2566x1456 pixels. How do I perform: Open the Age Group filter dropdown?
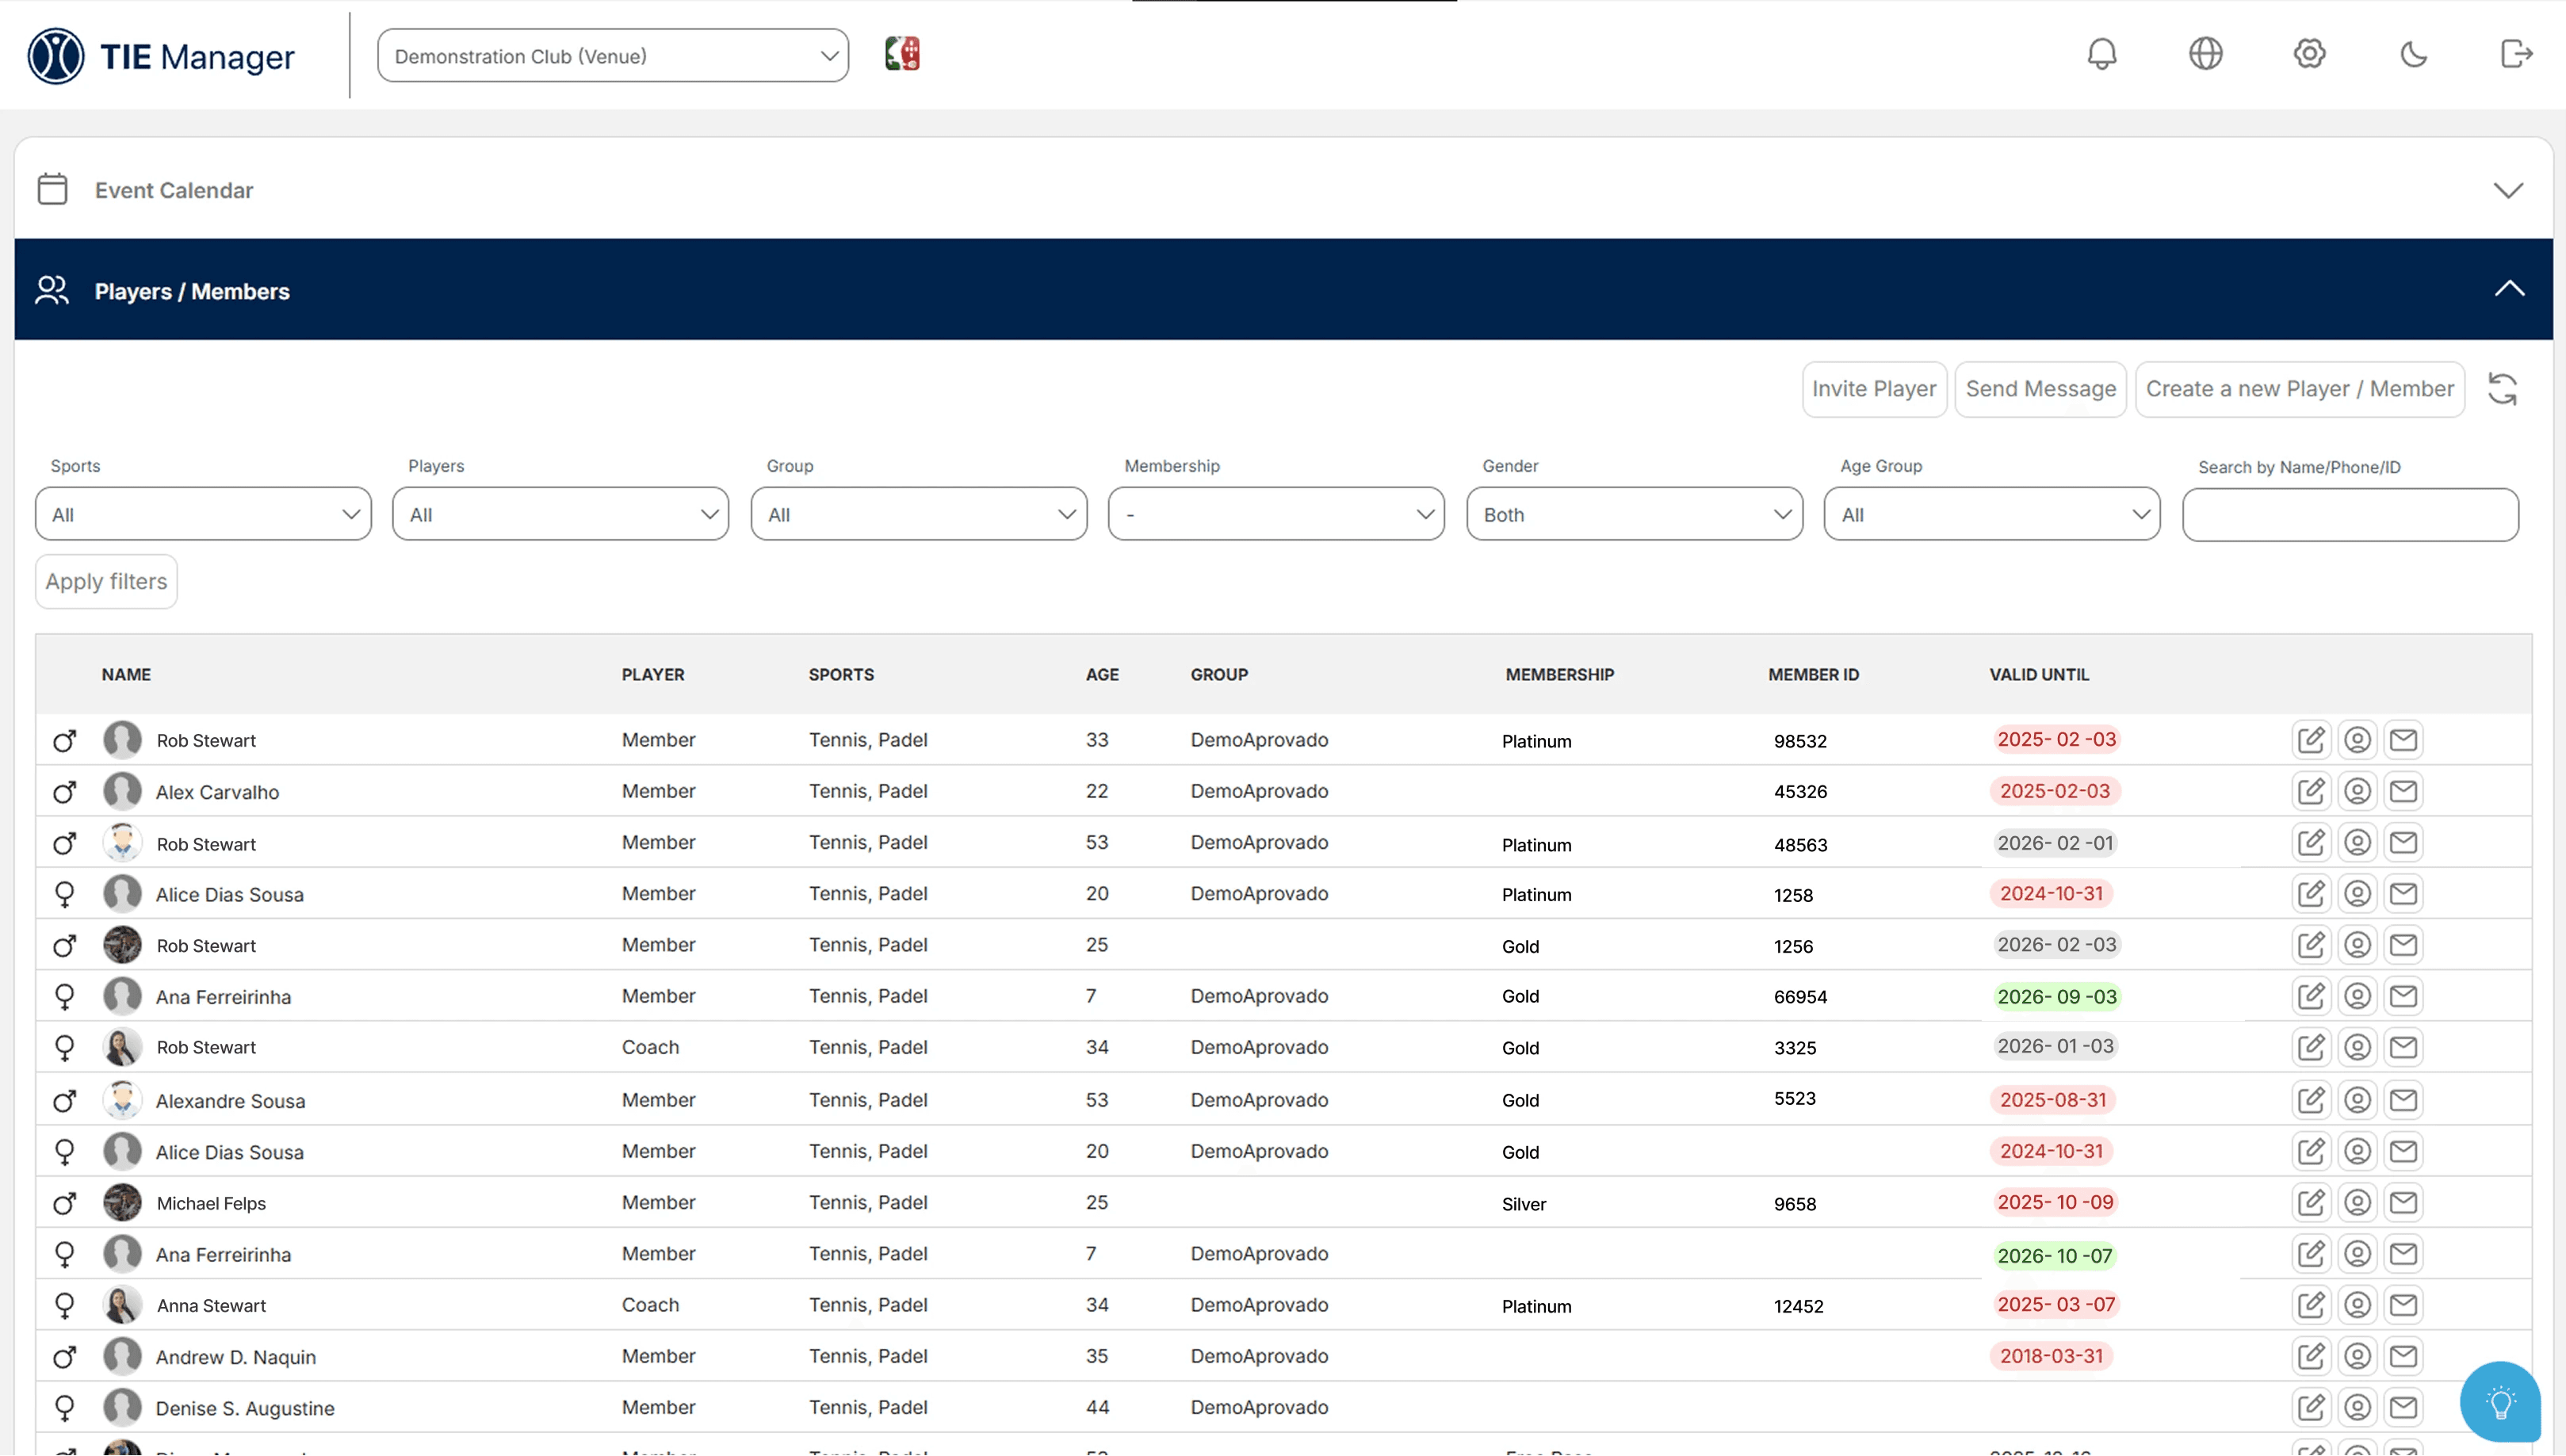click(x=1992, y=514)
